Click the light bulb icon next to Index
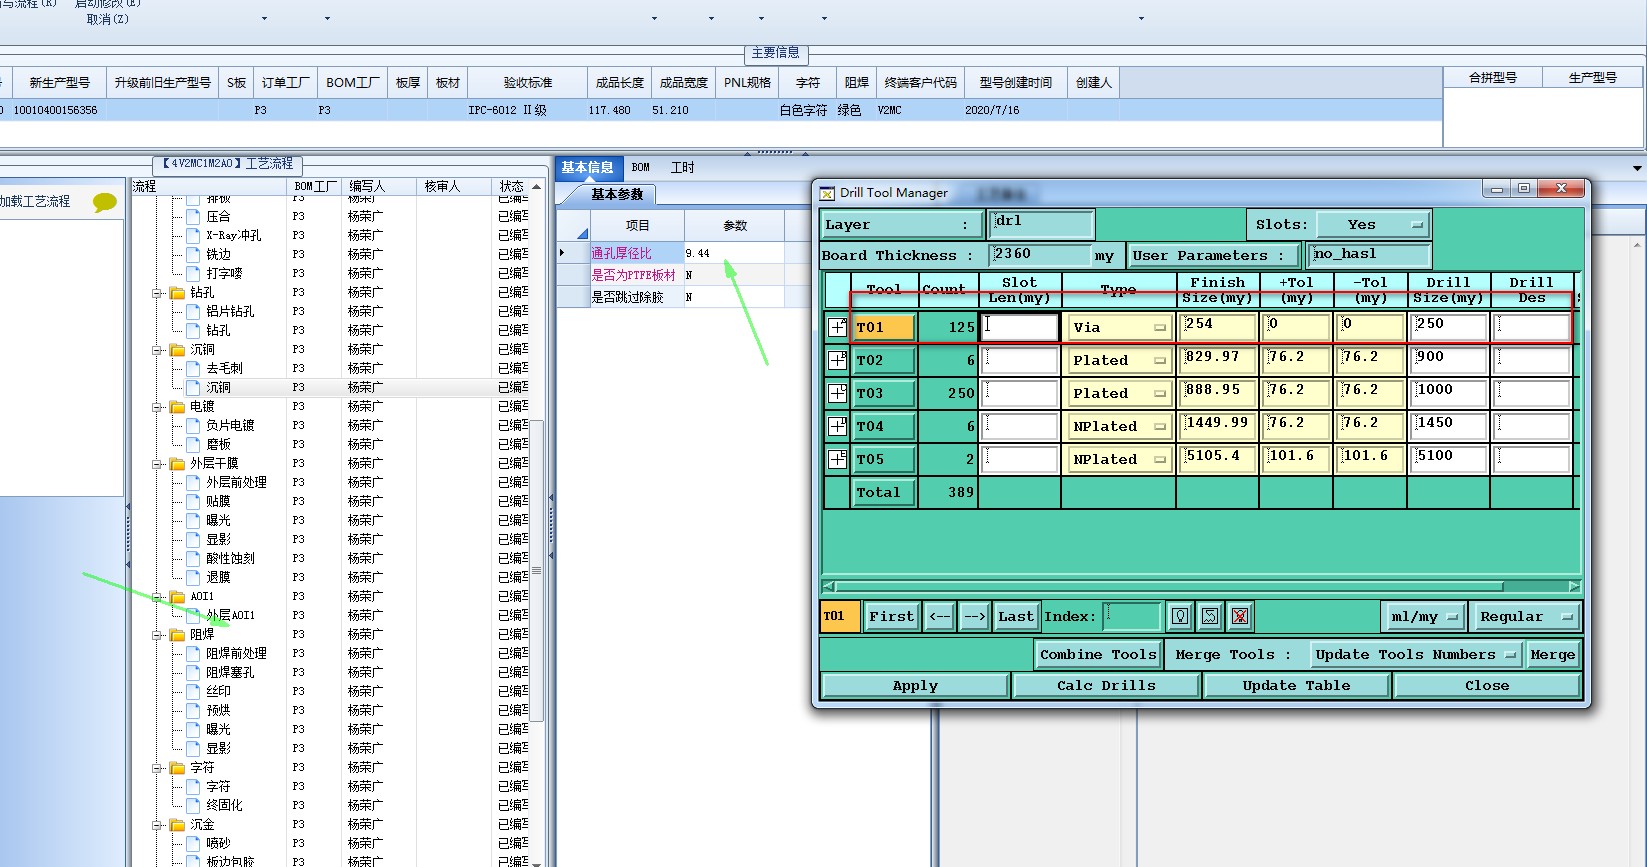 1180,616
